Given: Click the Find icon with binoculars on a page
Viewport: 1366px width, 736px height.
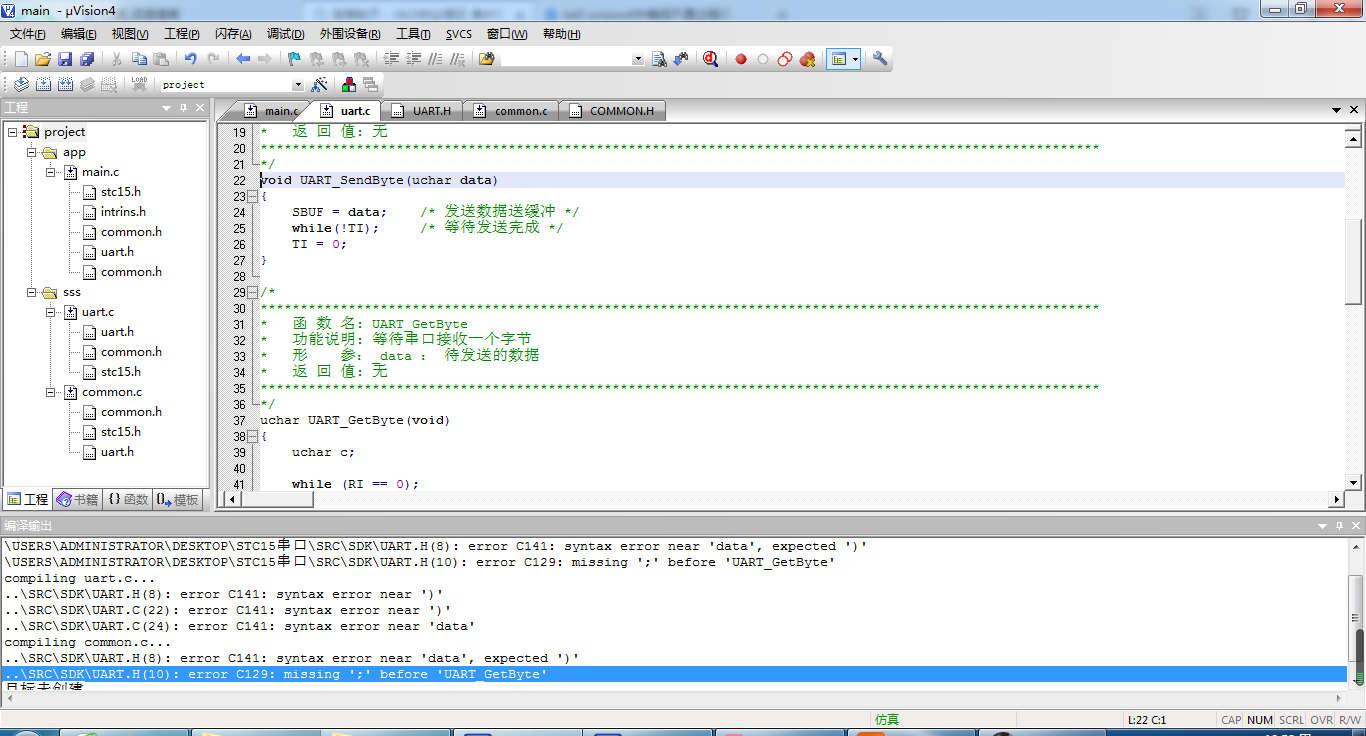Looking at the screenshot, I should pyautogui.click(x=659, y=60).
